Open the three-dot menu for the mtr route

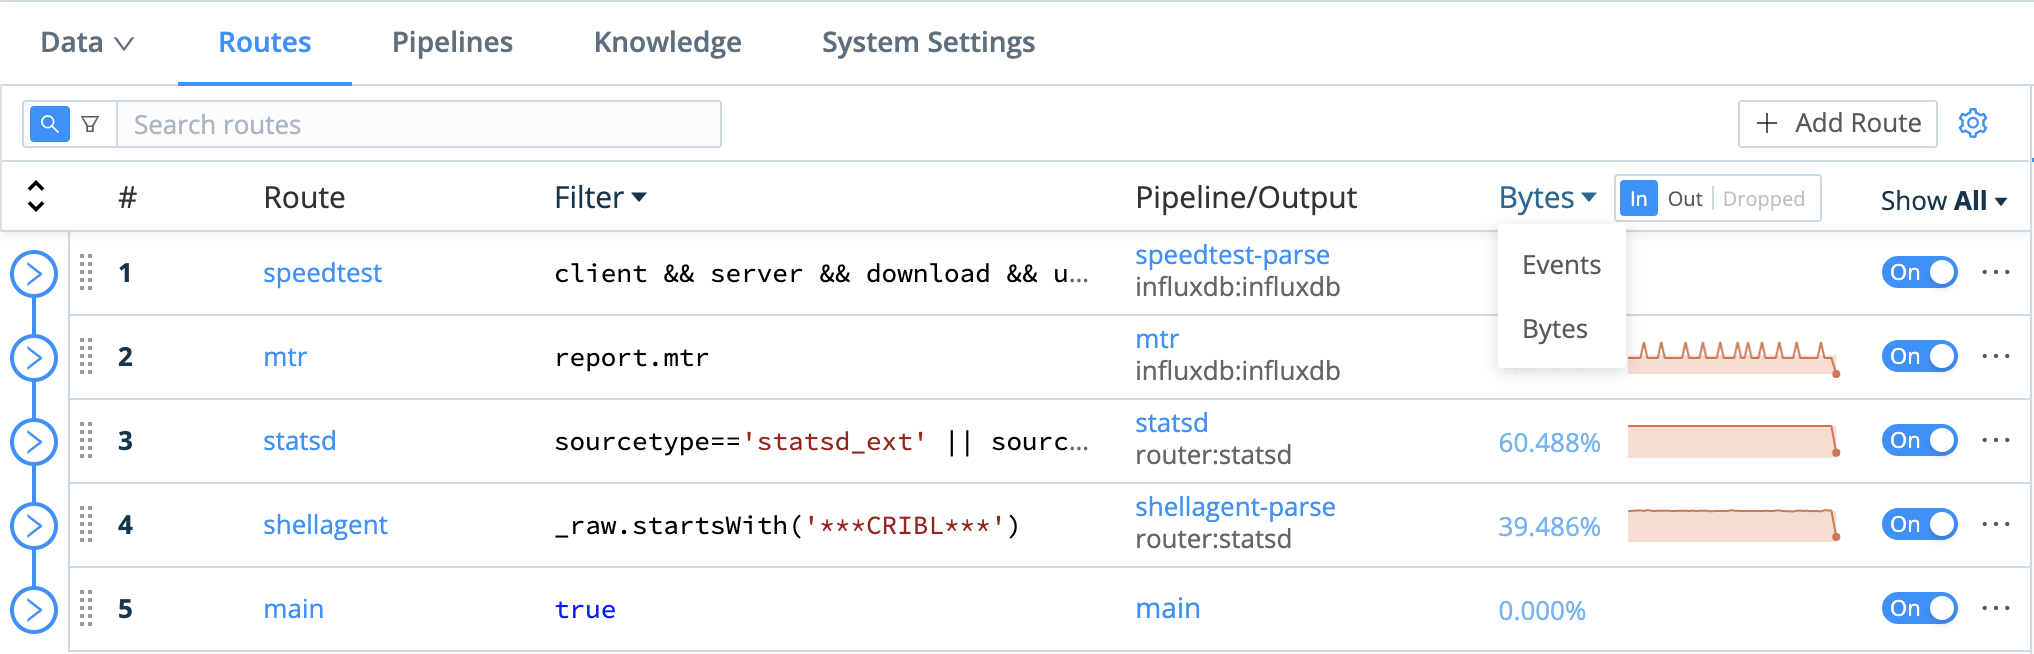coord(1995,356)
